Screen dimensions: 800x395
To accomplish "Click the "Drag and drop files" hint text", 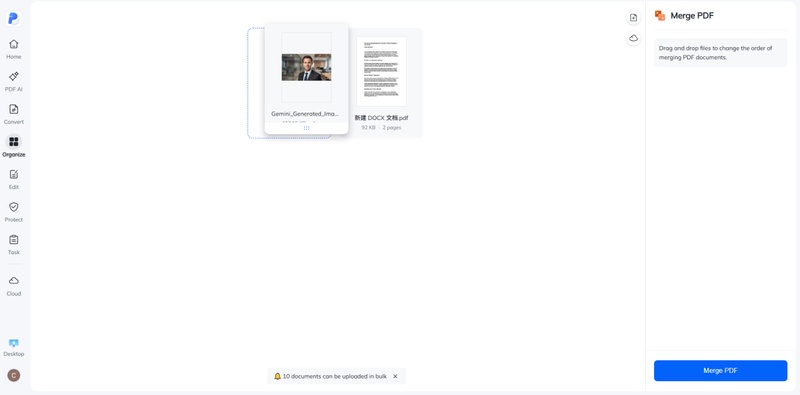I will [715, 53].
